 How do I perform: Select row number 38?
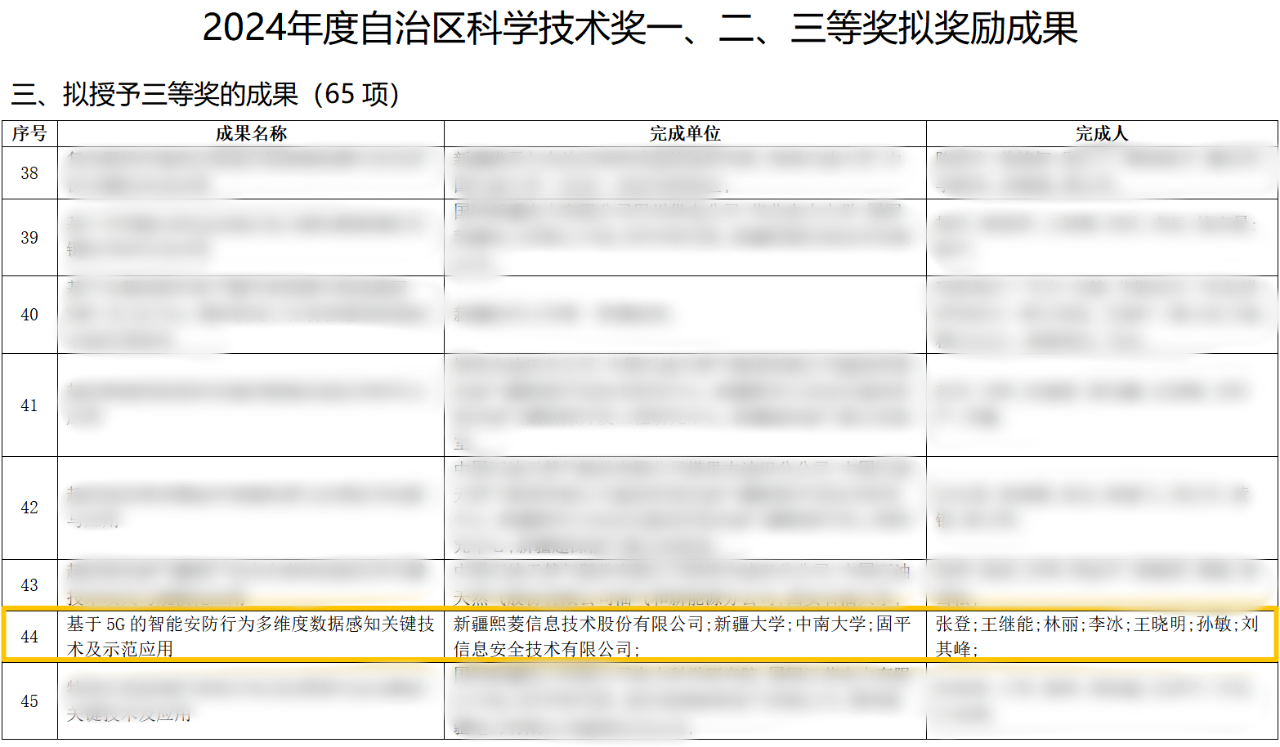(30, 173)
